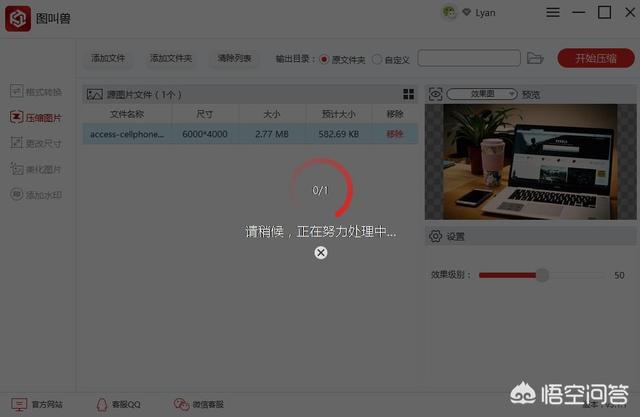Browse output folder with folder icon
Viewport: 640px width, 417px height.
(x=535, y=59)
